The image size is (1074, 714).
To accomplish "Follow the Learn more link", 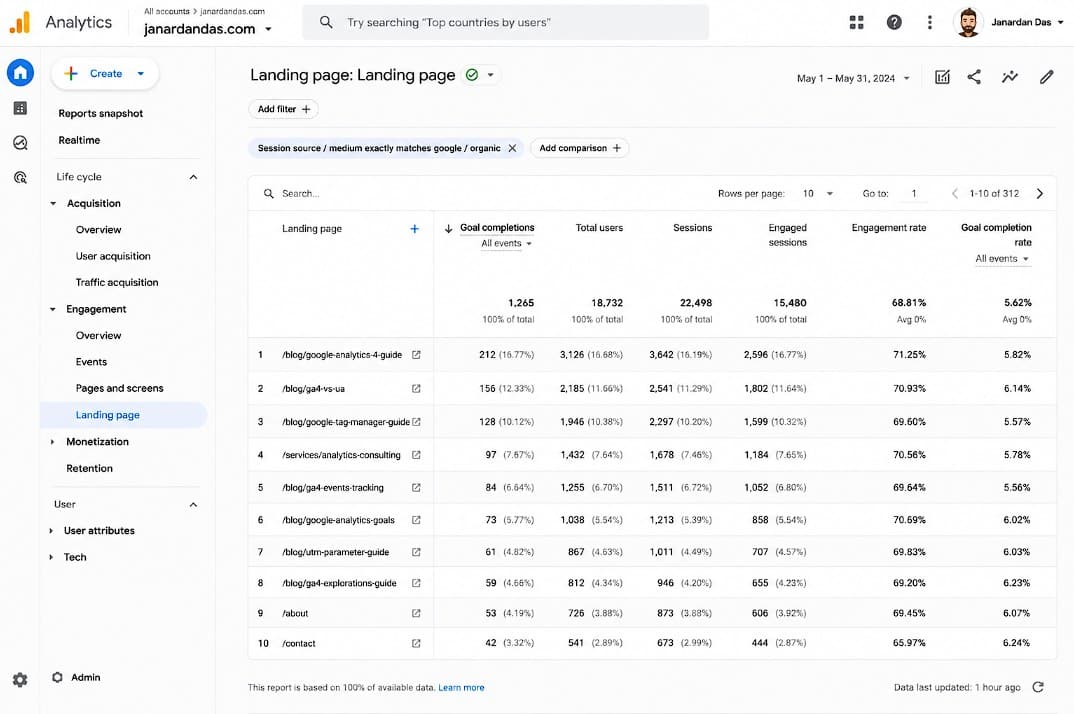I will click(461, 687).
